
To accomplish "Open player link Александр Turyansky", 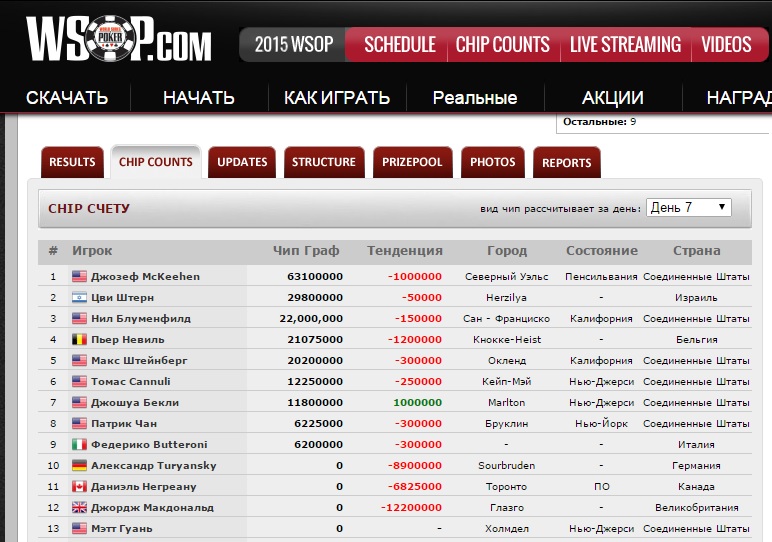I will (x=154, y=465).
